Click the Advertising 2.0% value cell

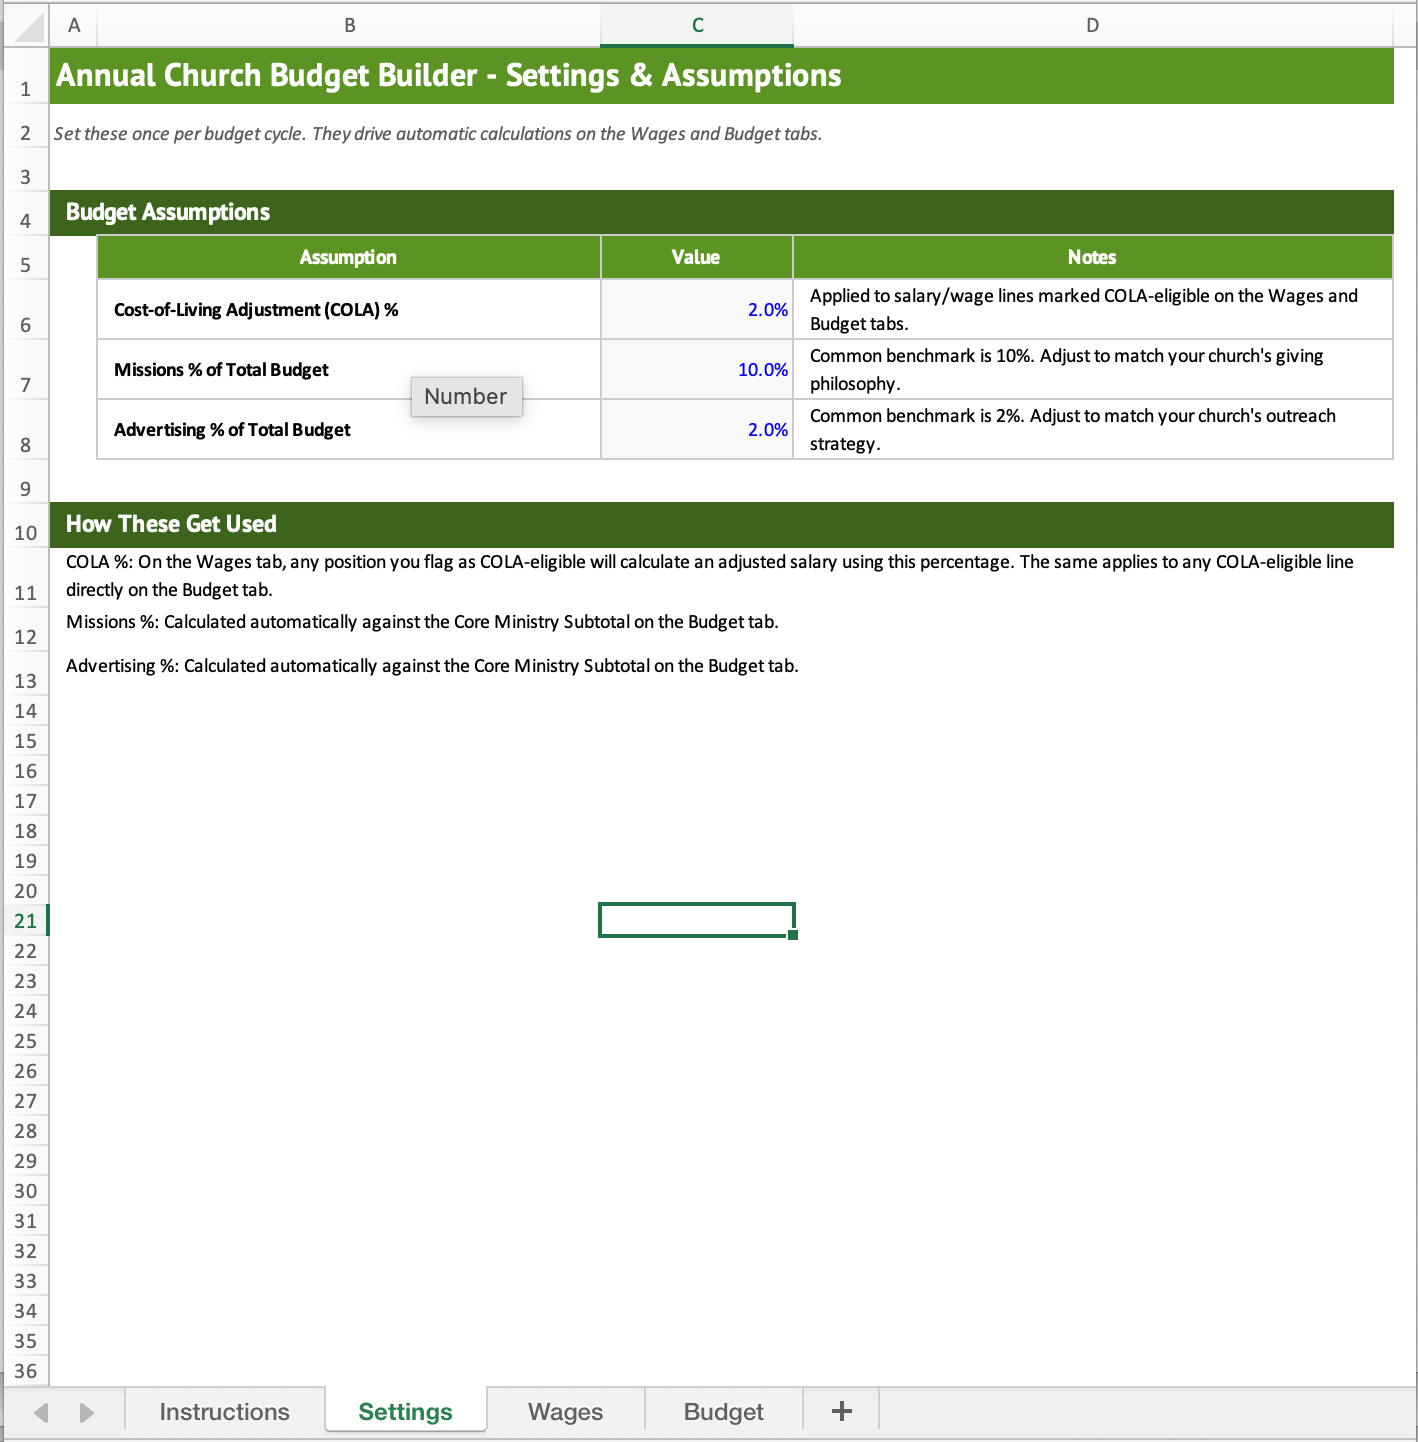coord(697,429)
